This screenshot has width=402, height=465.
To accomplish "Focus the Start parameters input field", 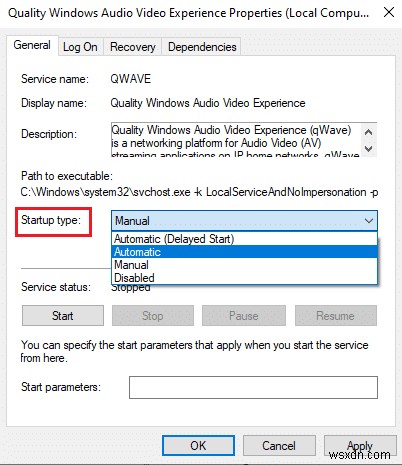I will coord(253,387).
